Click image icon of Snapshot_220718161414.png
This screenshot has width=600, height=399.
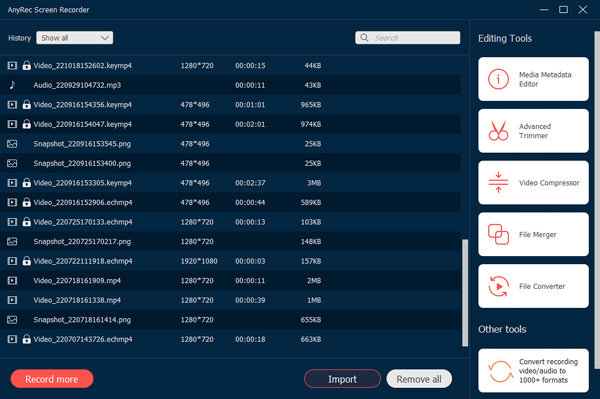(x=12, y=319)
